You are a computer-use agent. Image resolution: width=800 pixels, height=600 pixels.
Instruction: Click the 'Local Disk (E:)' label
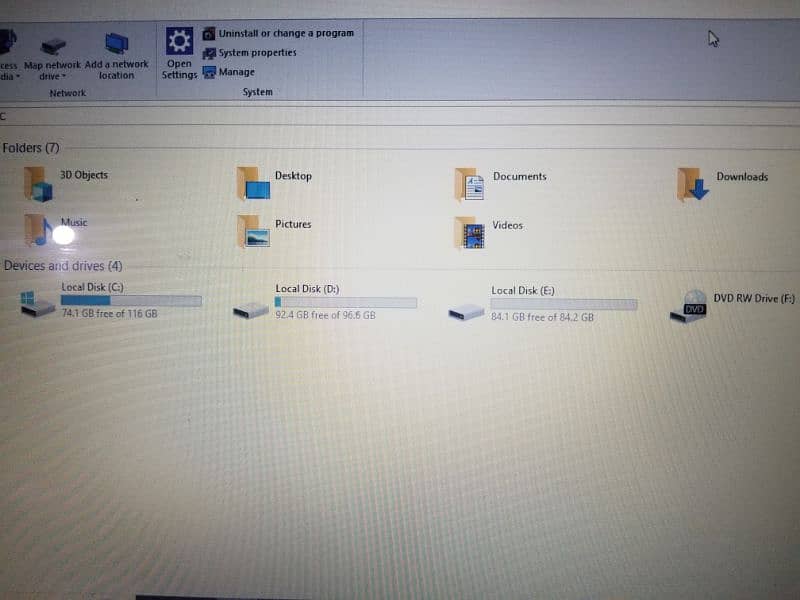point(523,291)
